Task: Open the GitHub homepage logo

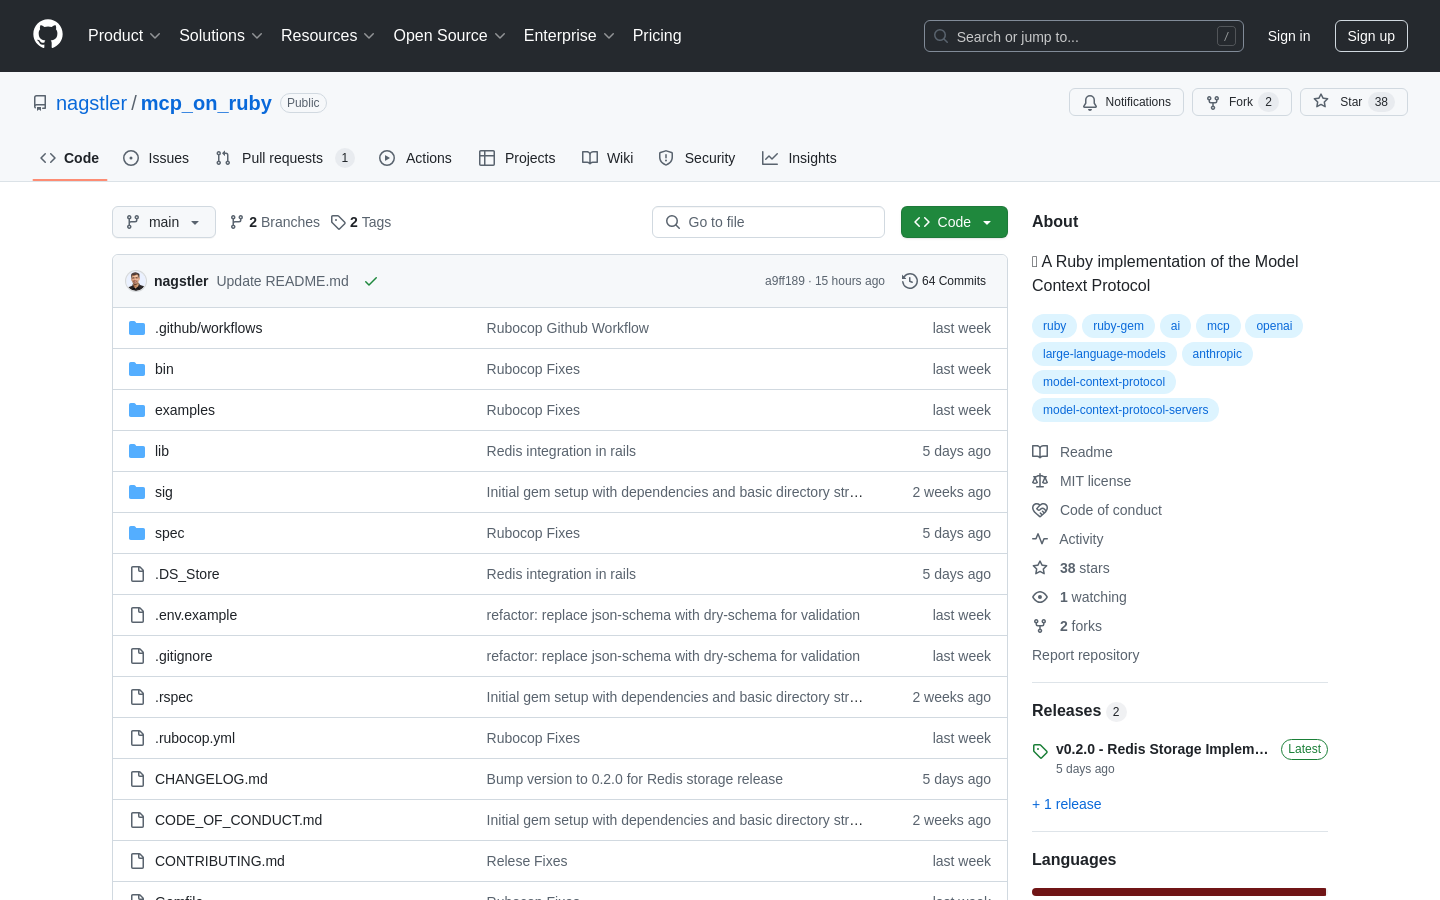Action: pyautogui.click(x=48, y=35)
